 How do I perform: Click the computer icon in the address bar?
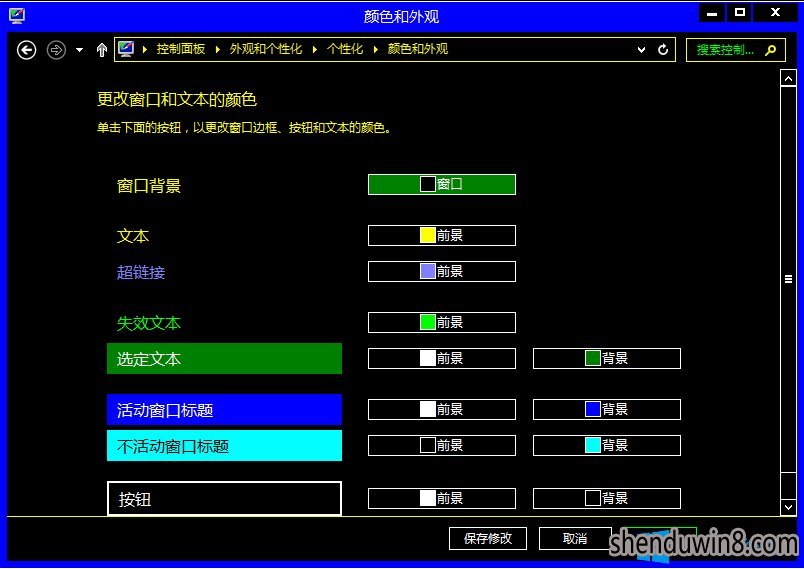(126, 49)
